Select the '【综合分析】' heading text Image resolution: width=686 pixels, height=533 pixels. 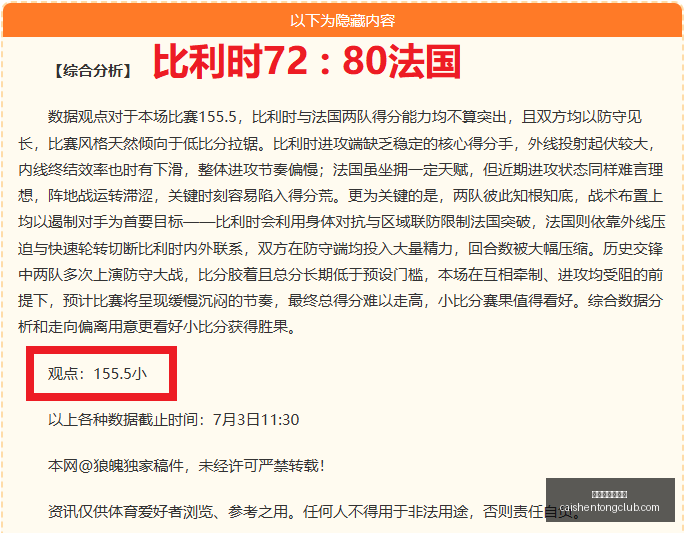click(x=93, y=71)
